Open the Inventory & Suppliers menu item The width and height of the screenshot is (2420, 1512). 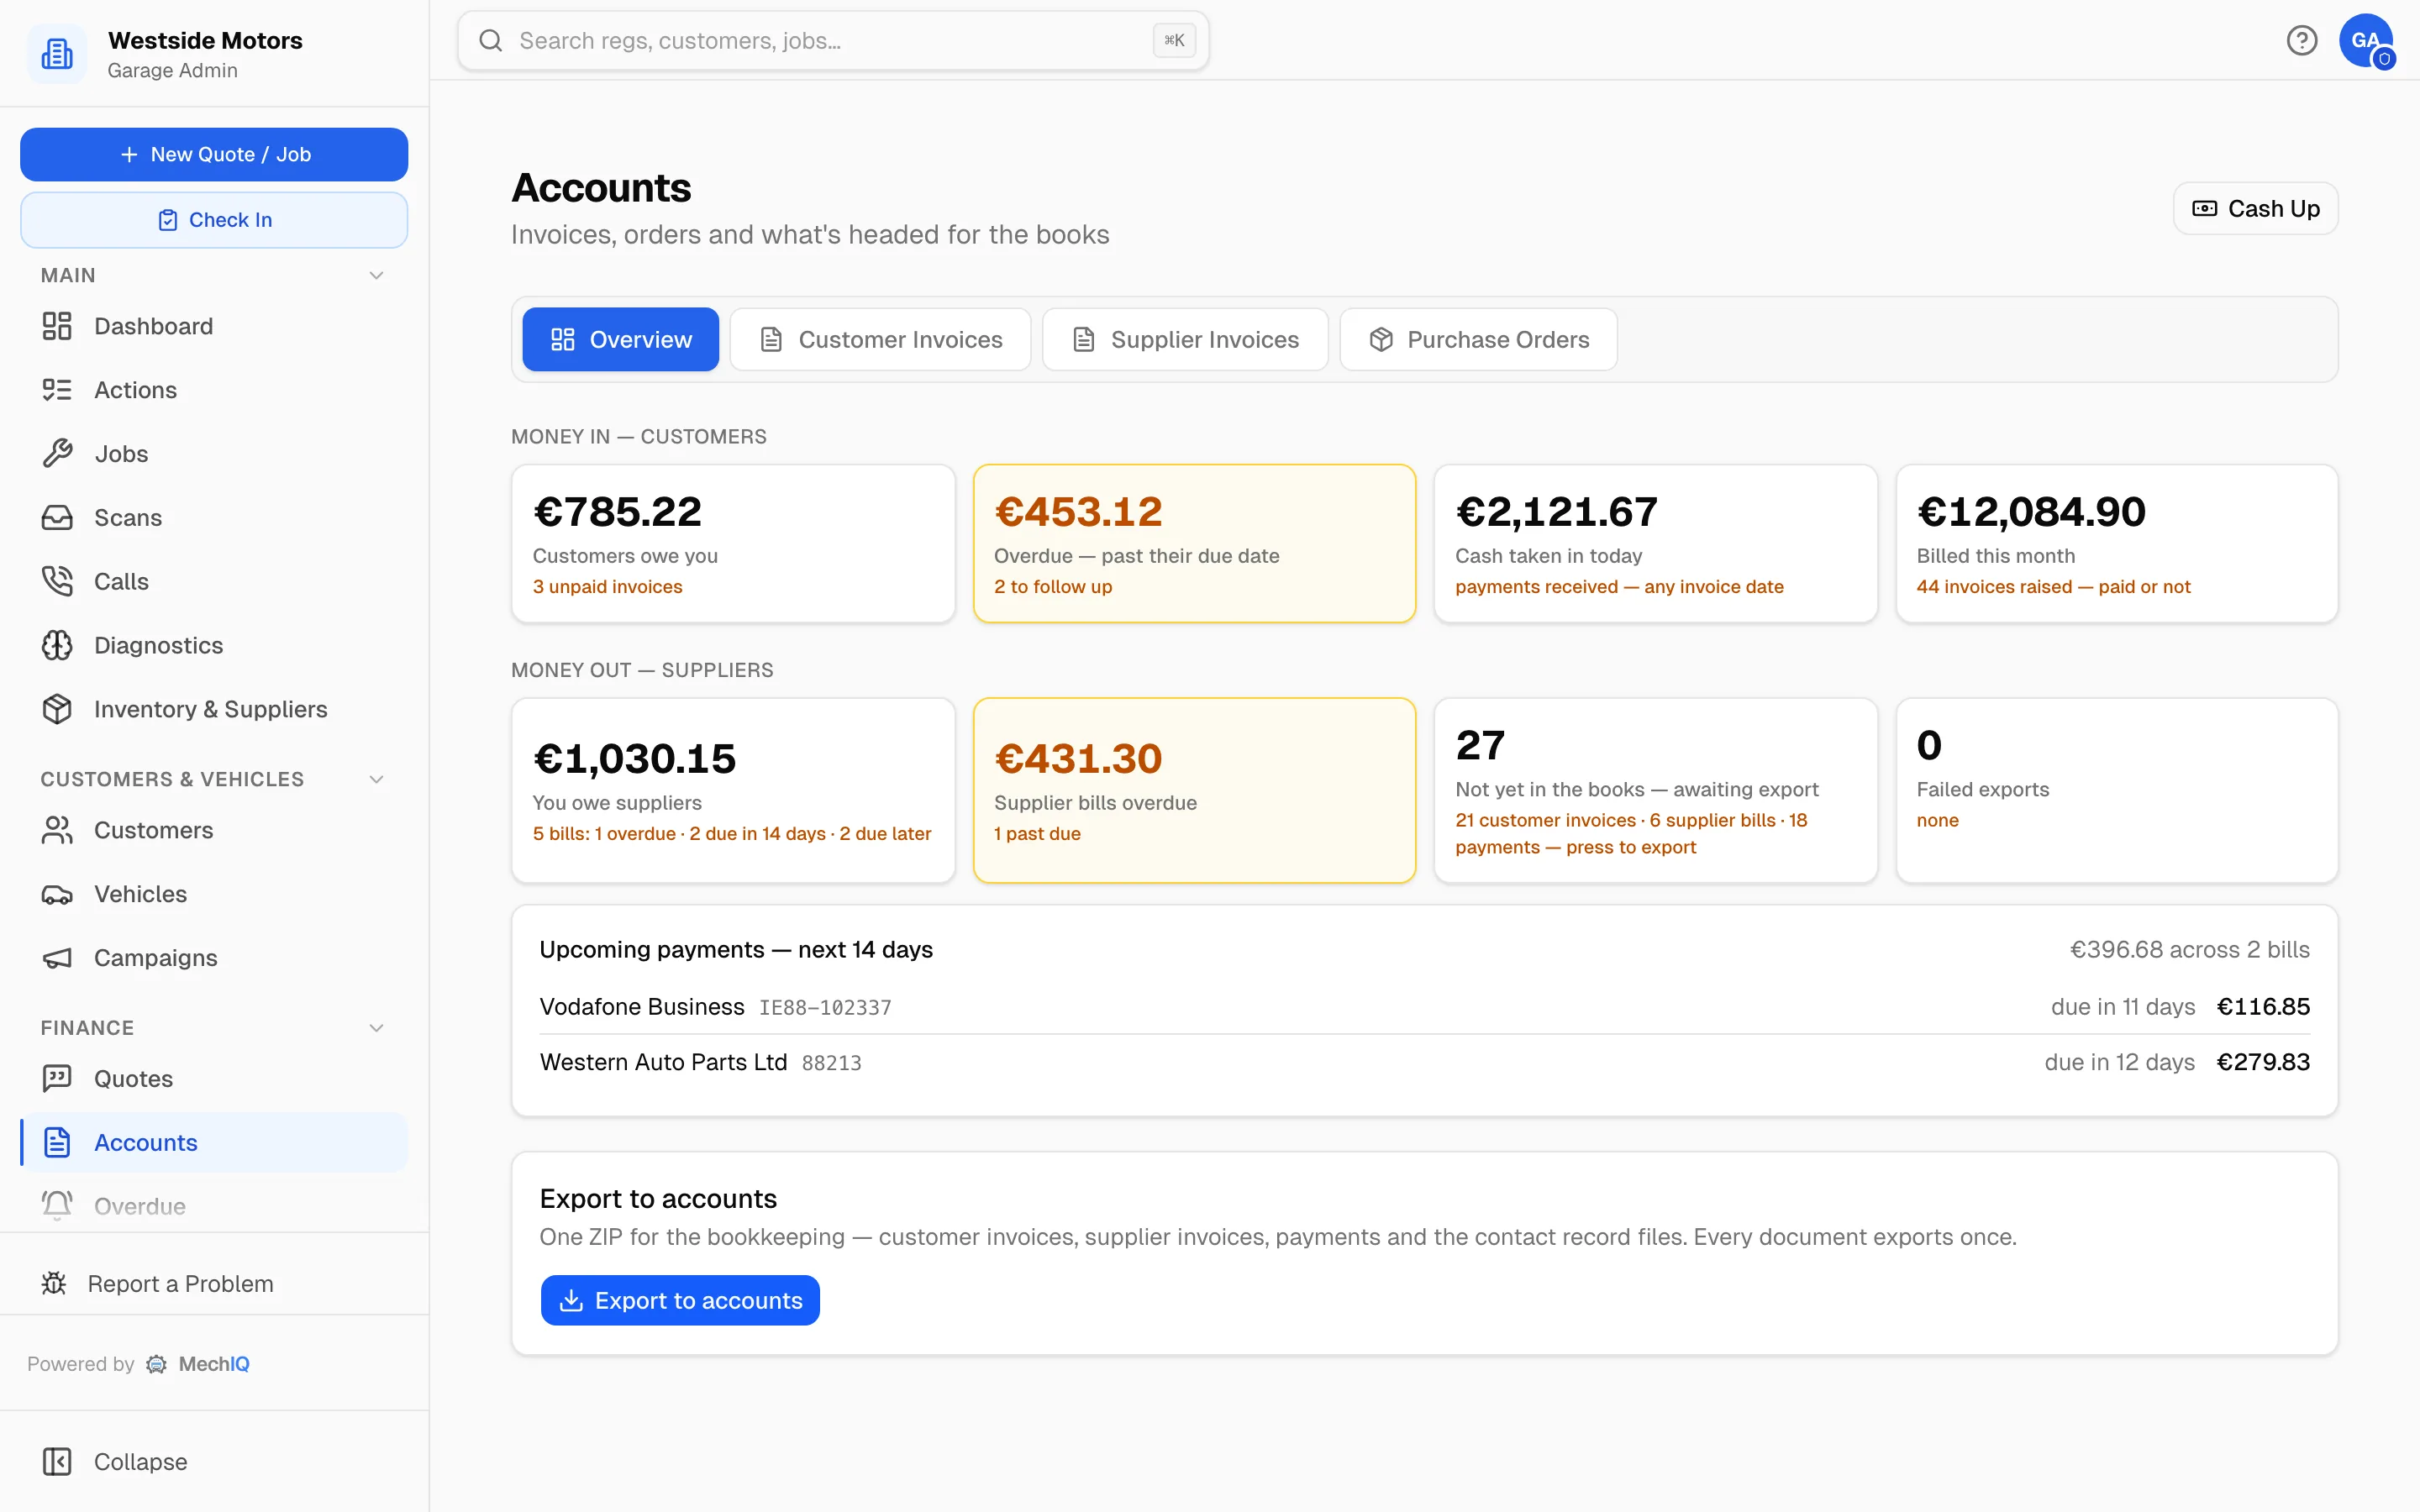(214, 709)
